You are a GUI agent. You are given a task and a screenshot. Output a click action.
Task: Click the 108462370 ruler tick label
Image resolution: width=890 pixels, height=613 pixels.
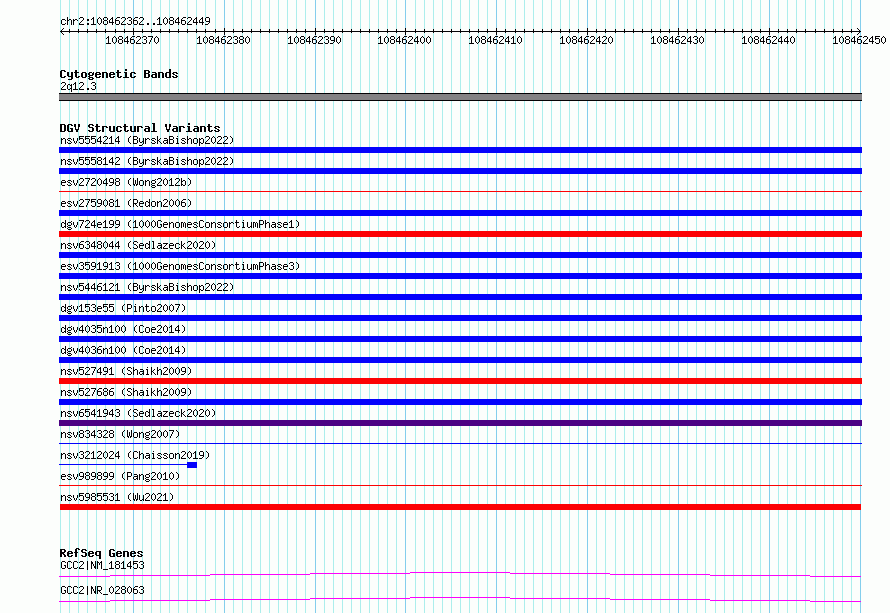132,40
